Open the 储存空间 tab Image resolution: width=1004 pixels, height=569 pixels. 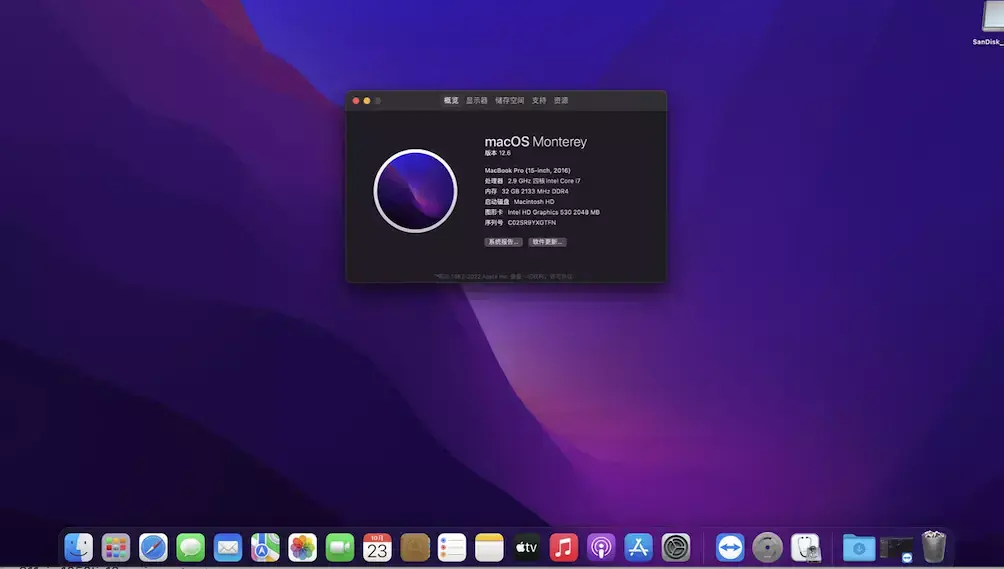[x=510, y=100]
